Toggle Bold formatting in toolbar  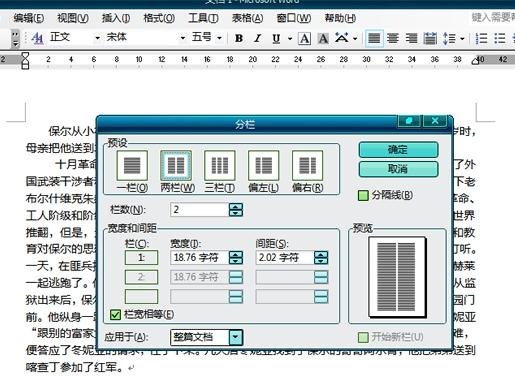point(239,38)
